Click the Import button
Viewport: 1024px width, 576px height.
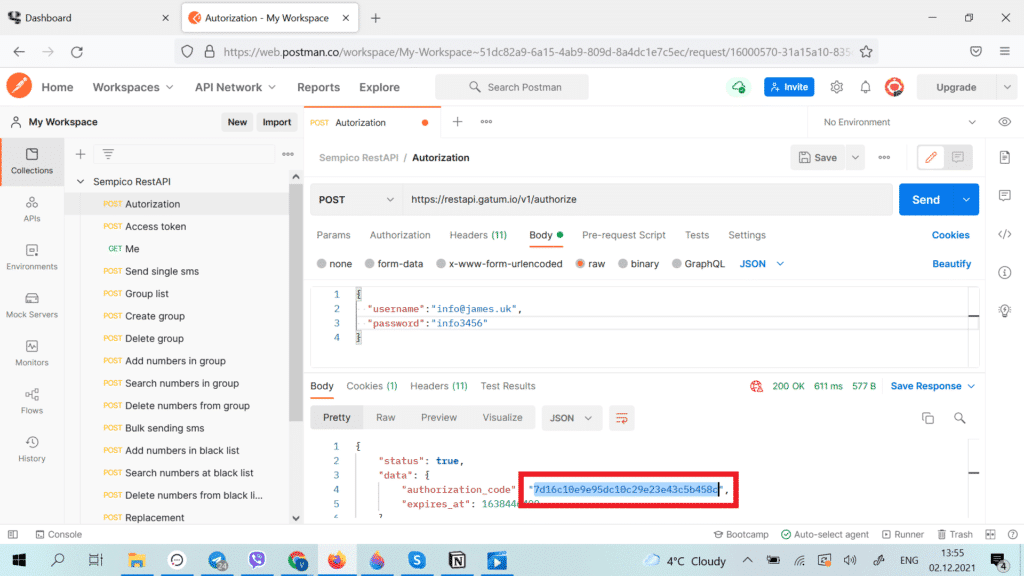[x=276, y=122]
